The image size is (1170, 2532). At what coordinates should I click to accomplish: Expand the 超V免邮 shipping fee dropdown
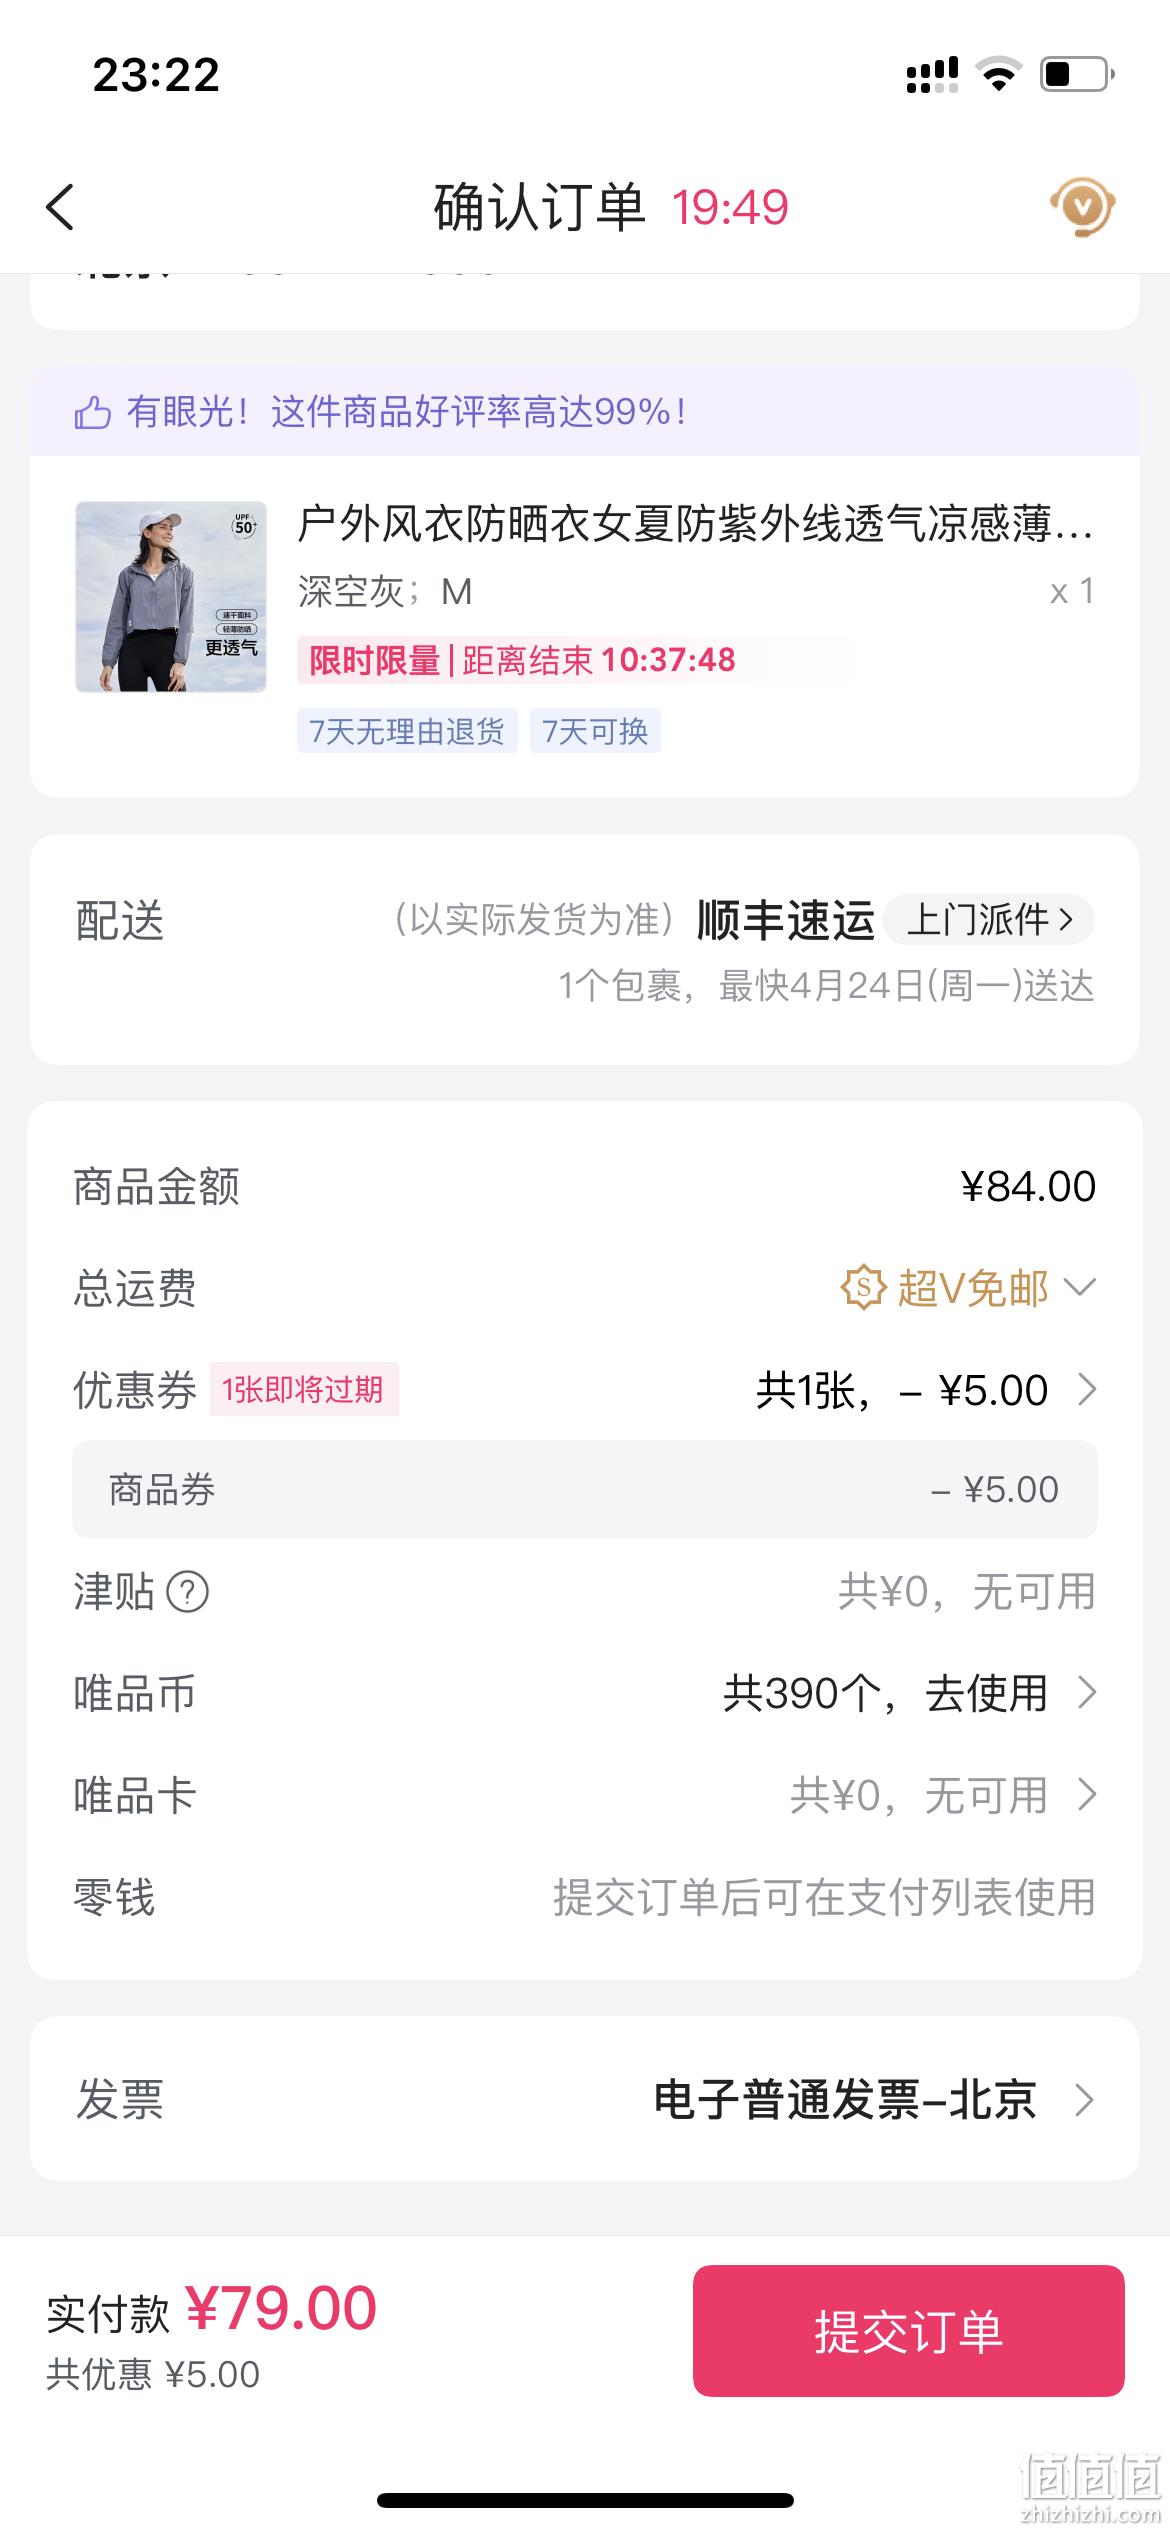point(1080,1287)
